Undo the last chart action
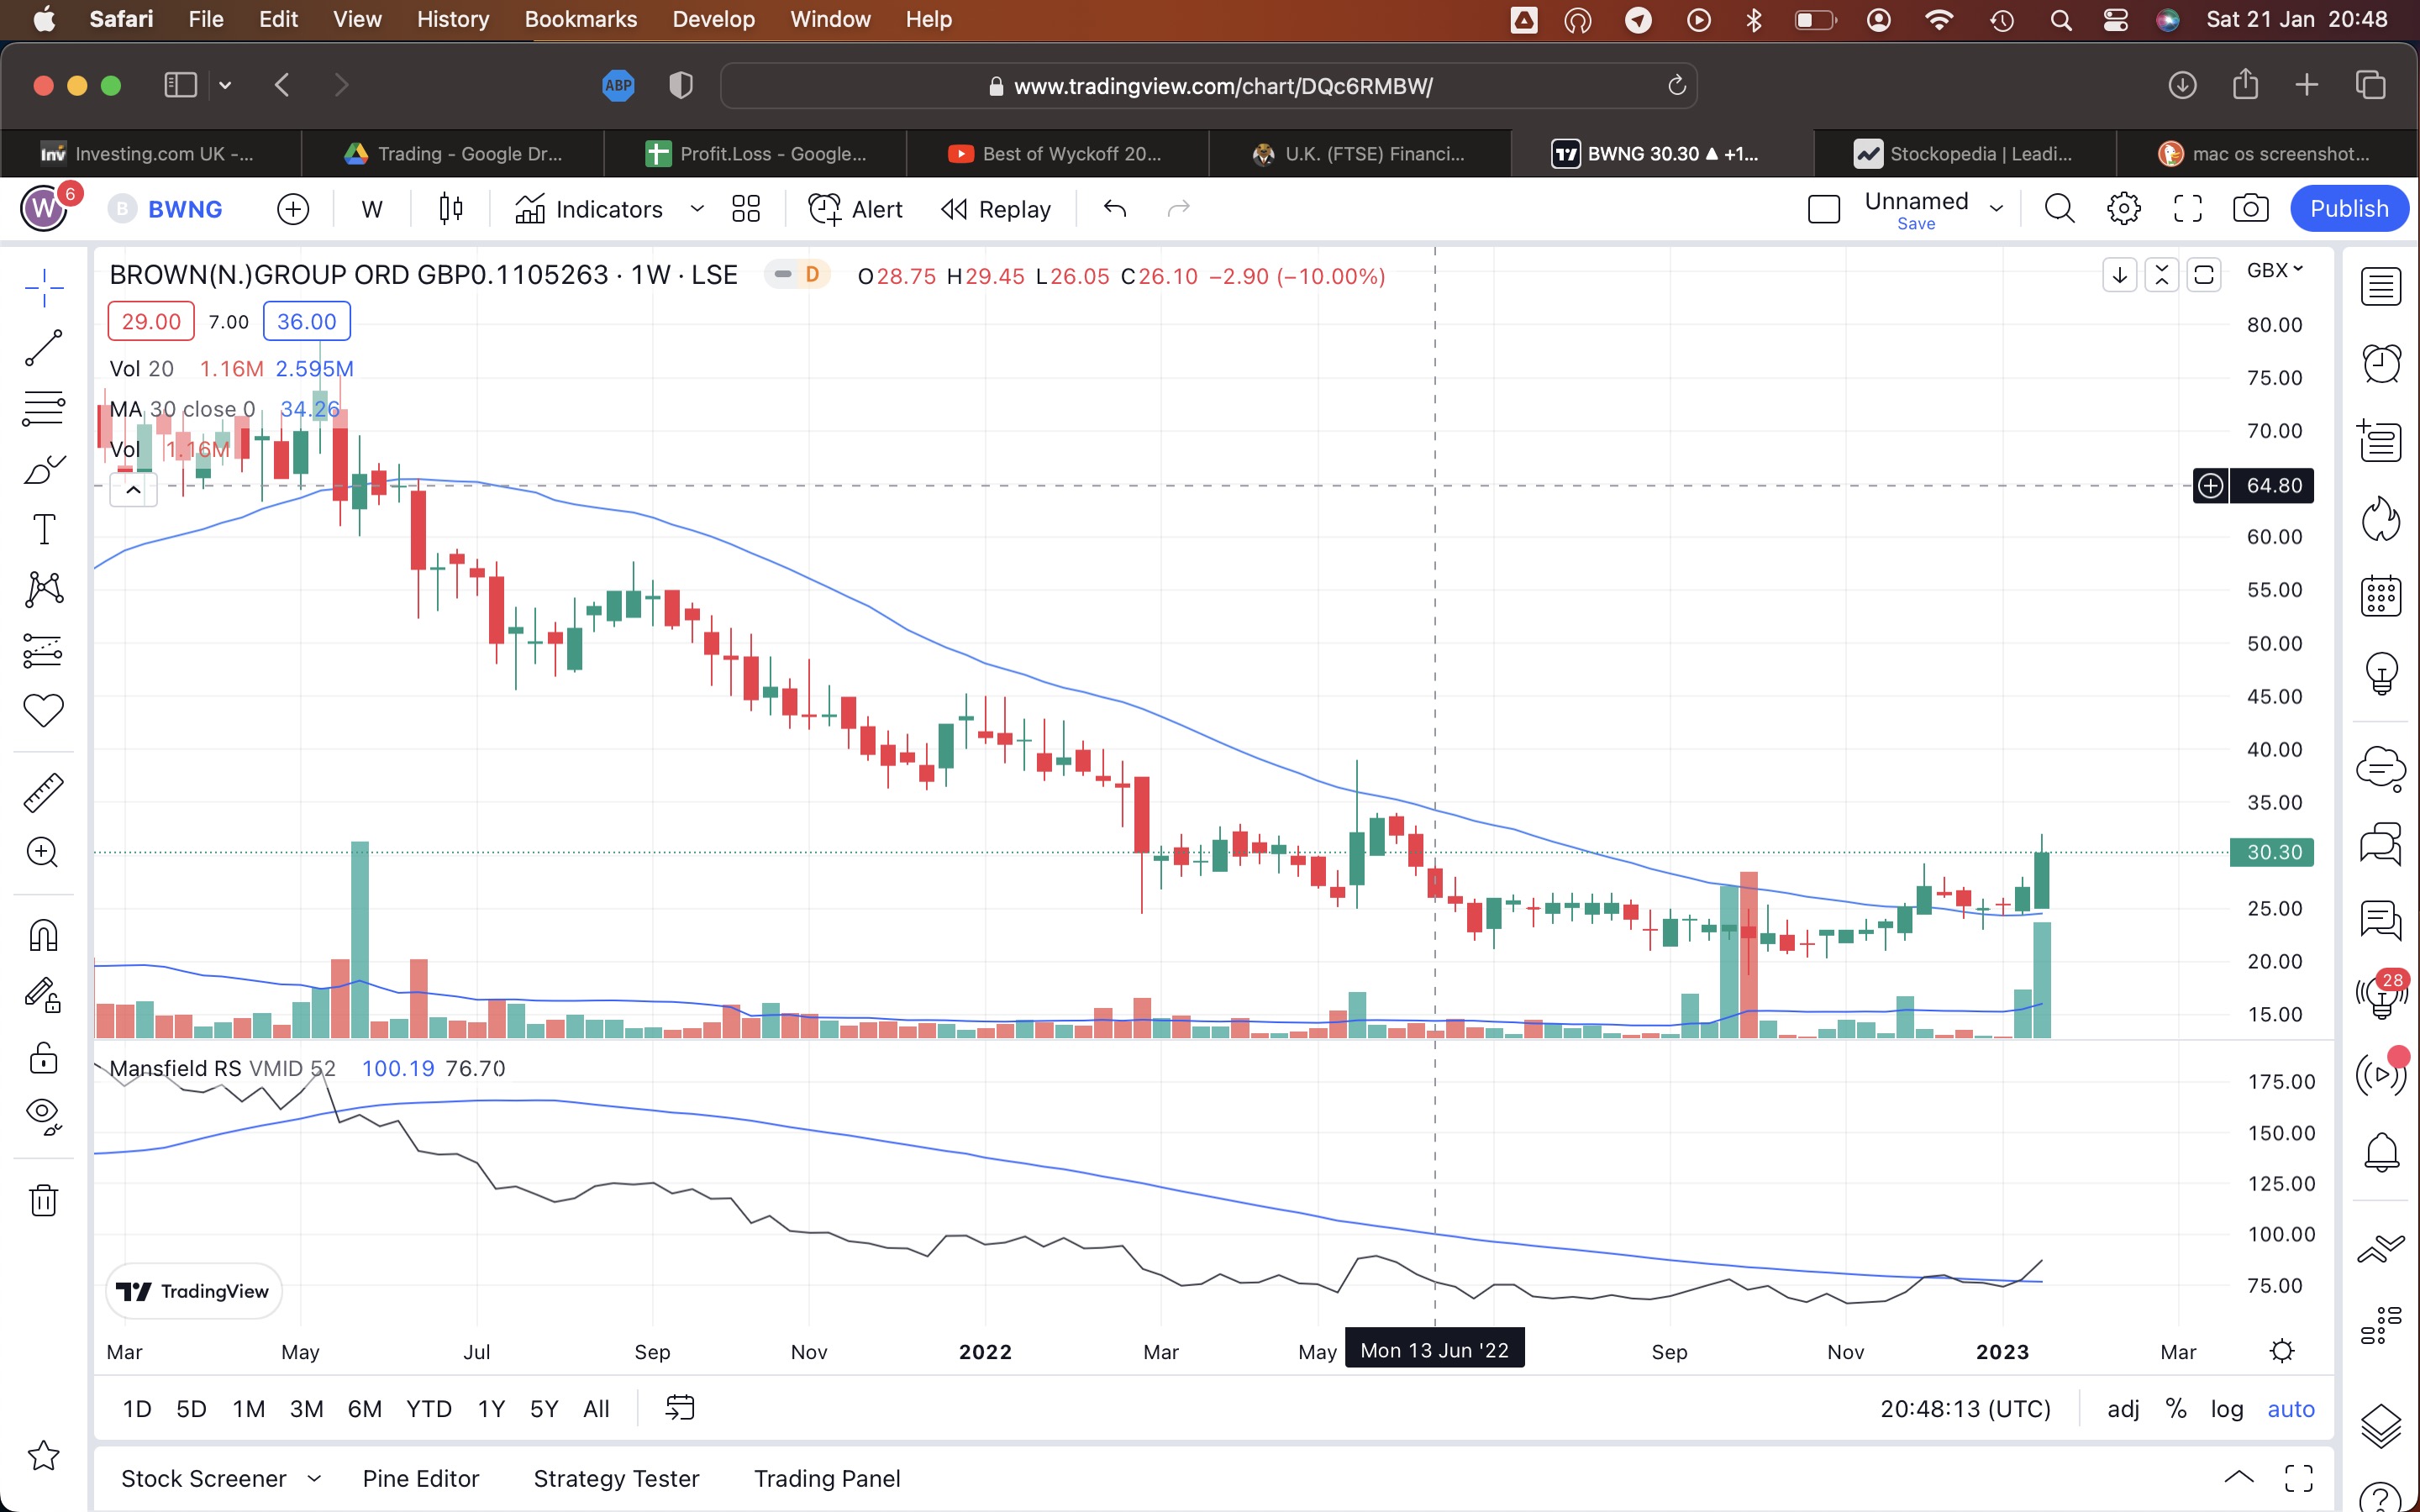 (1115, 208)
